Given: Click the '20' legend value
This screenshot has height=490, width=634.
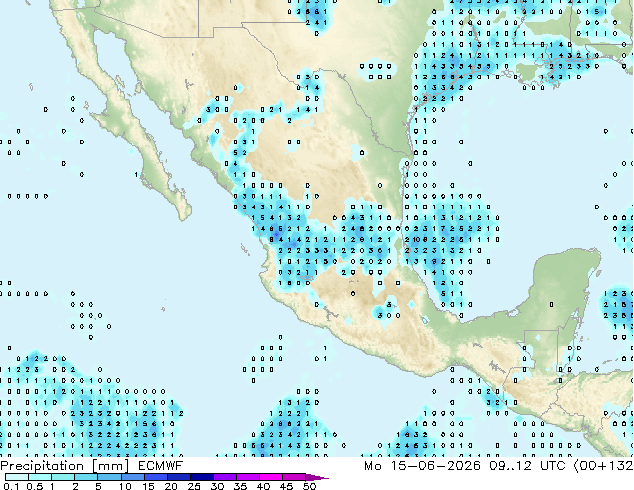Looking at the screenshot, I should pyautogui.click(x=171, y=486).
